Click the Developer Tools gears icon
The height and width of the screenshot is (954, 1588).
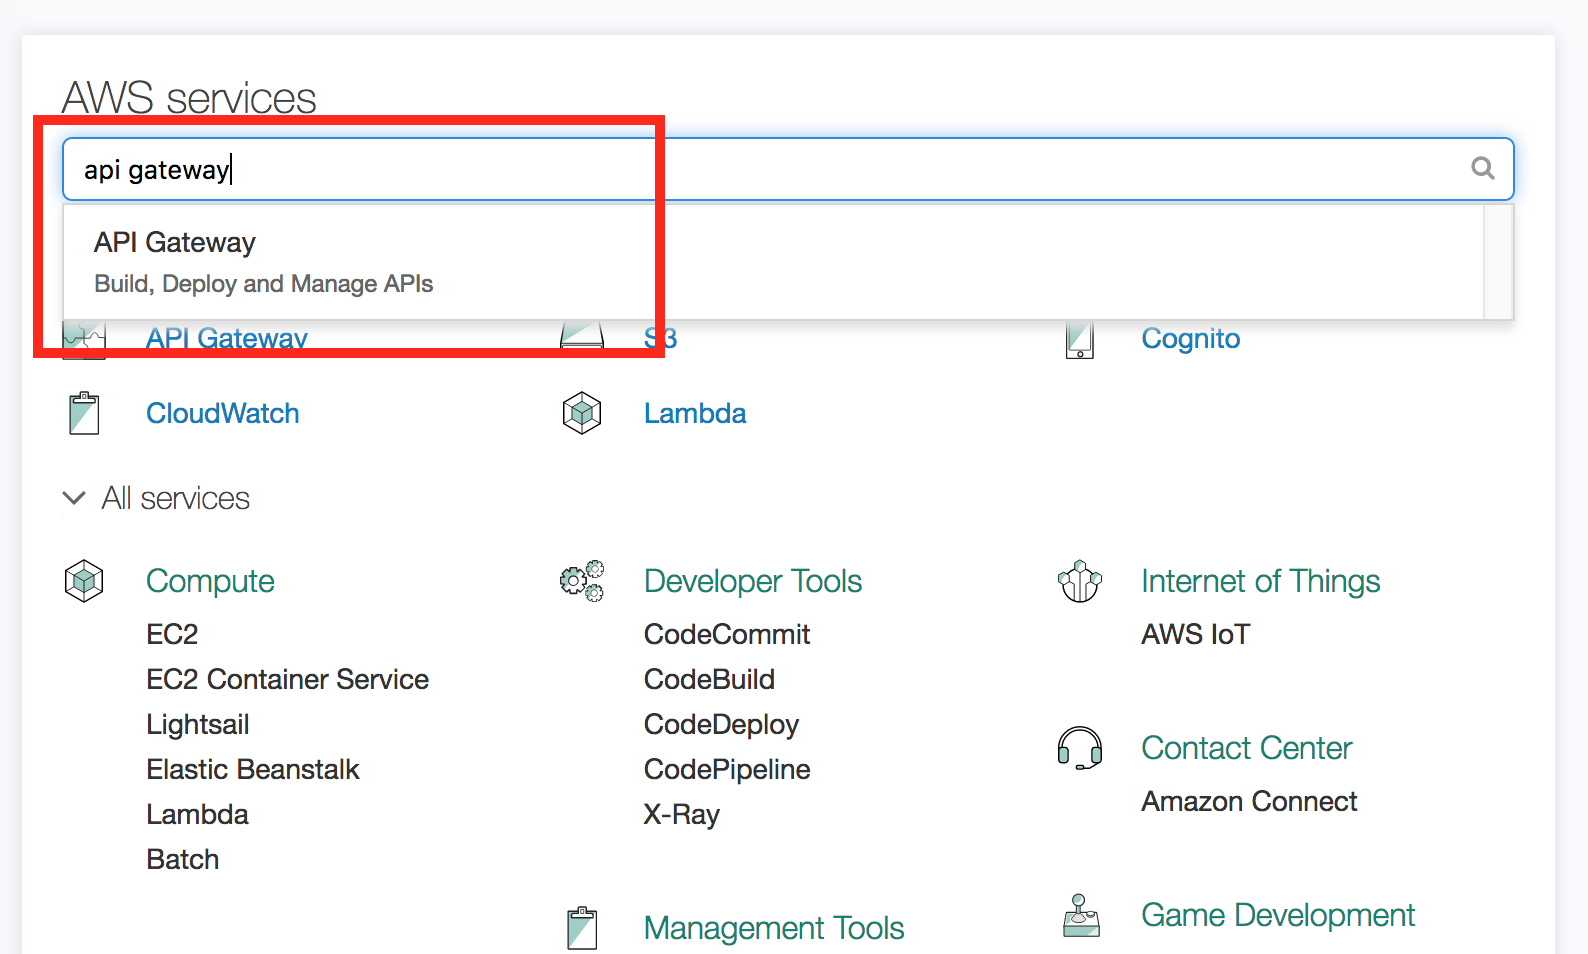click(x=582, y=581)
